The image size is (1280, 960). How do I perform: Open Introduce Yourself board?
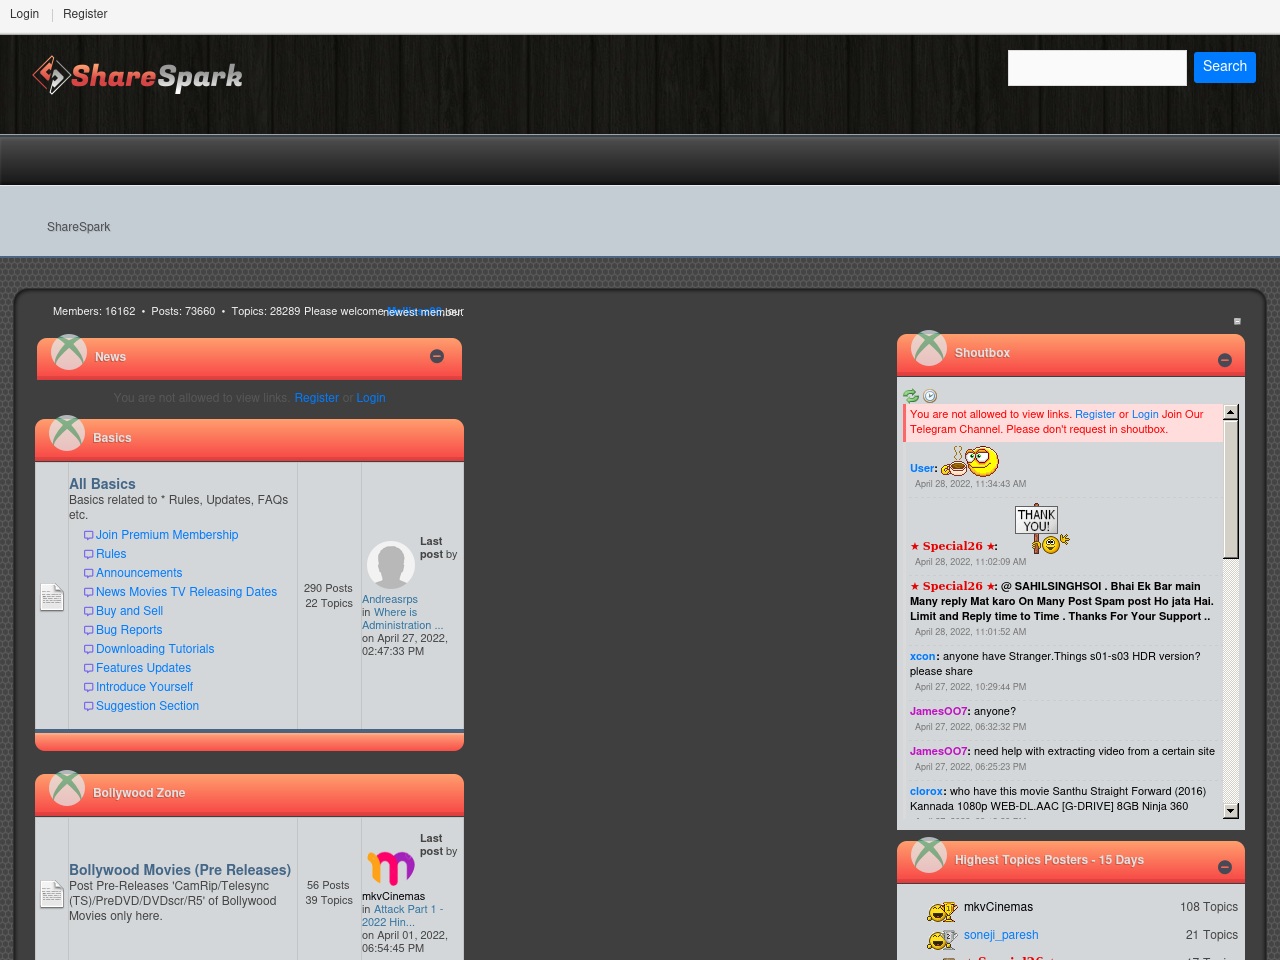pos(144,687)
